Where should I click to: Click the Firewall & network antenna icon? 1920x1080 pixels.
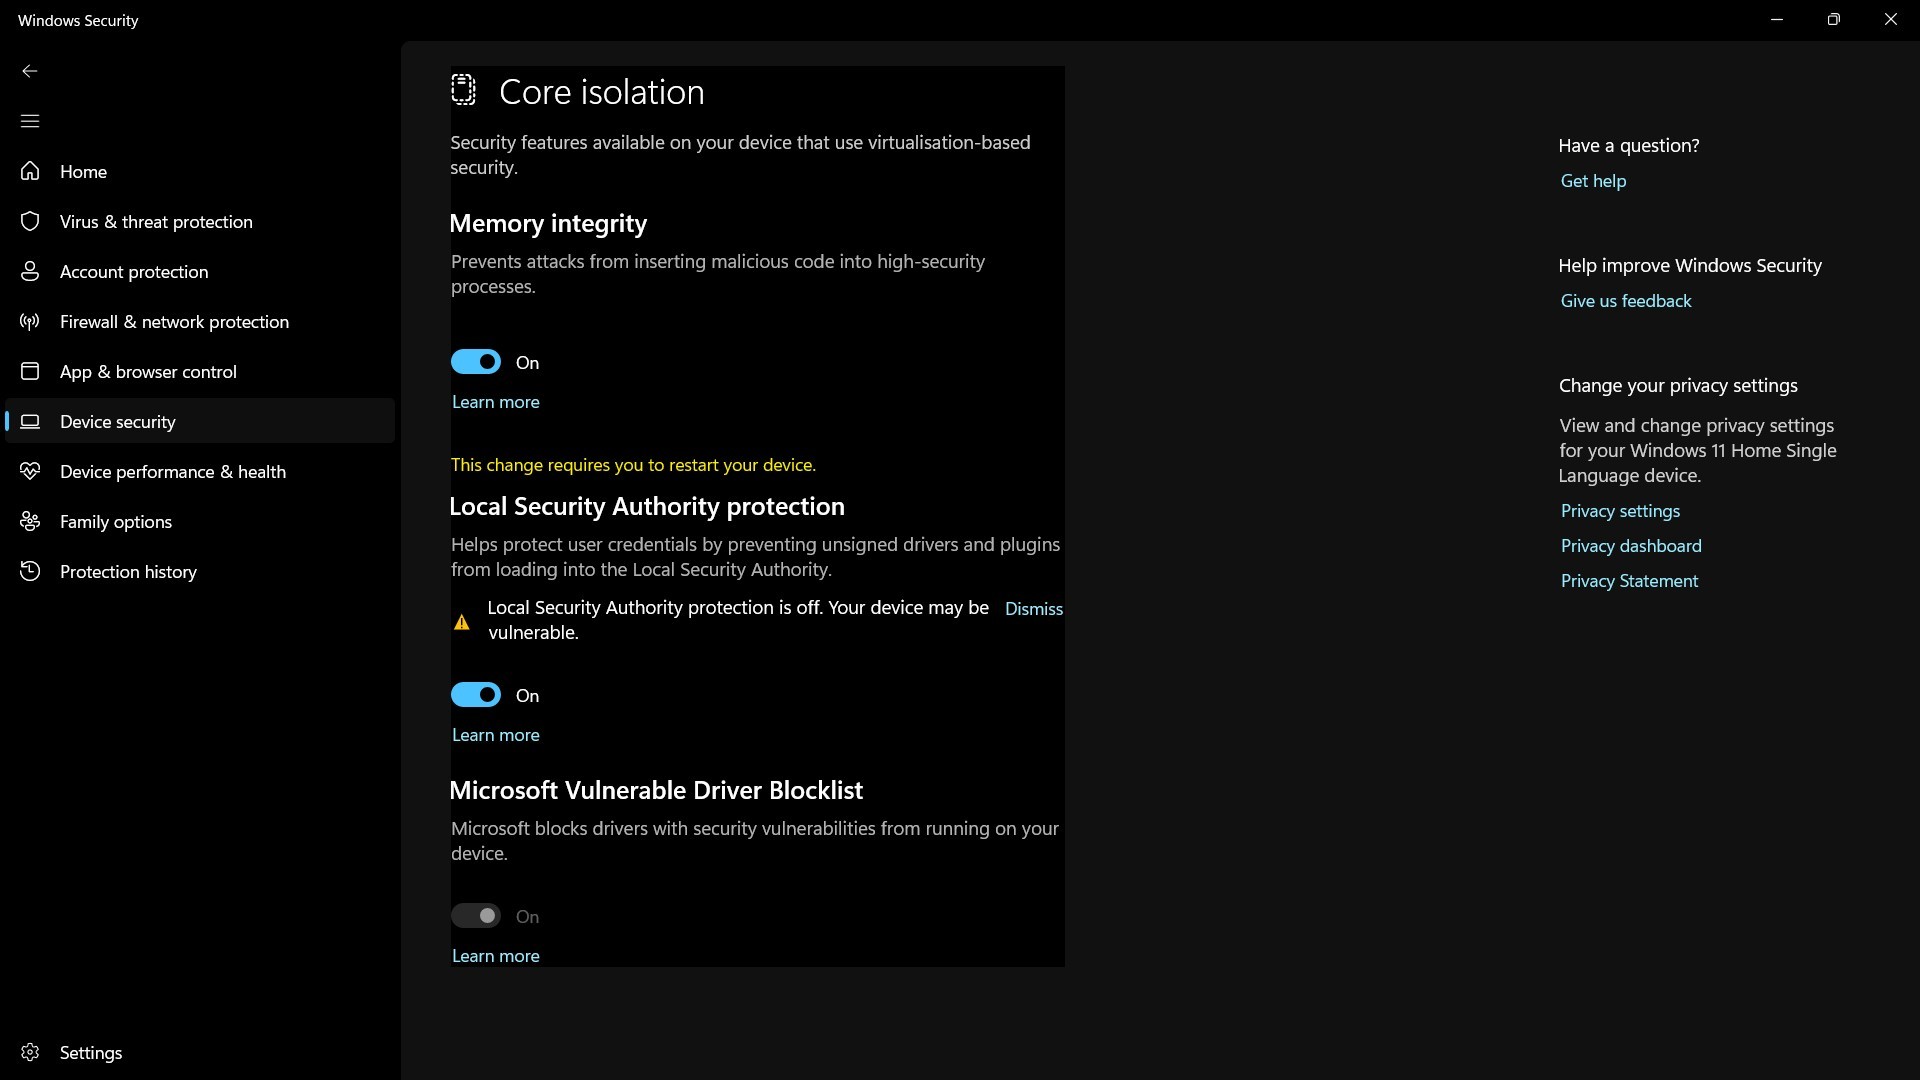point(30,321)
